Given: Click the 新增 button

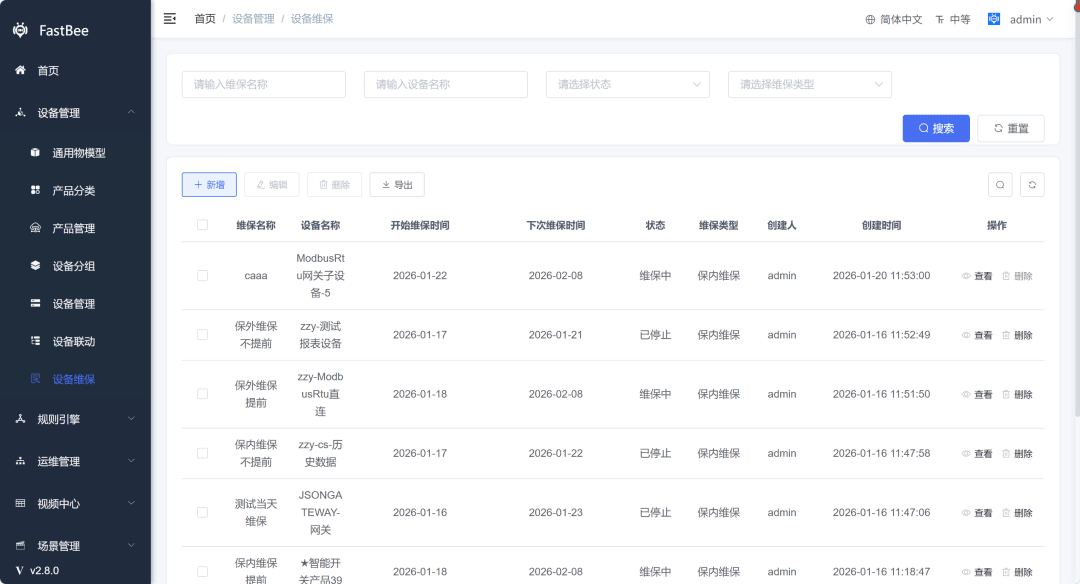Looking at the screenshot, I should [x=209, y=185].
